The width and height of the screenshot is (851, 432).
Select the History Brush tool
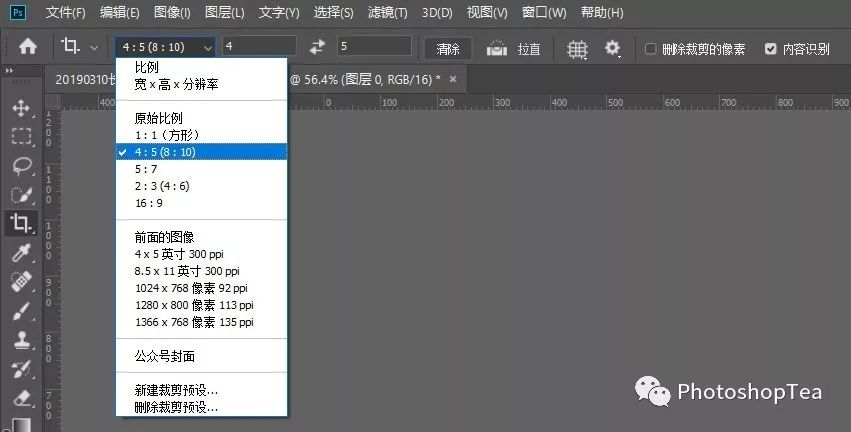(21, 370)
